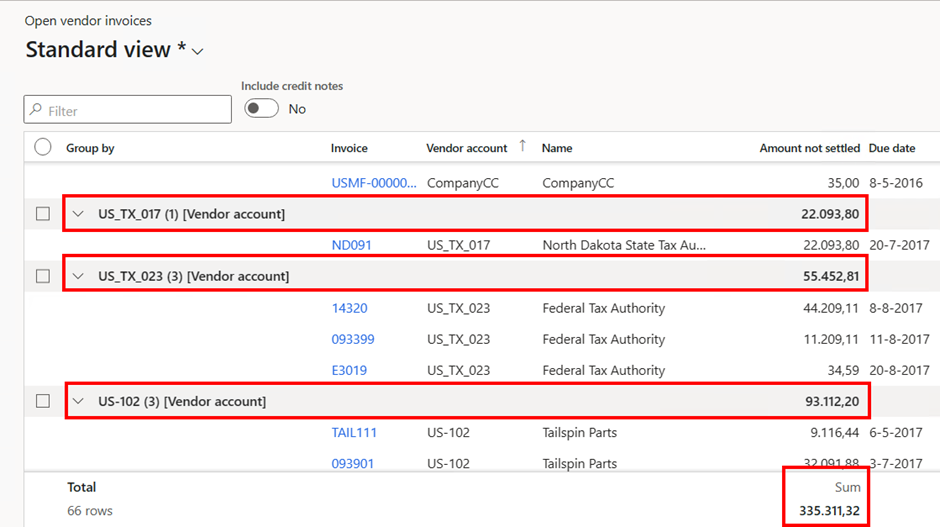Collapse the US_TX_017 group chevron
Screen dimensions: 940x527
(78, 214)
